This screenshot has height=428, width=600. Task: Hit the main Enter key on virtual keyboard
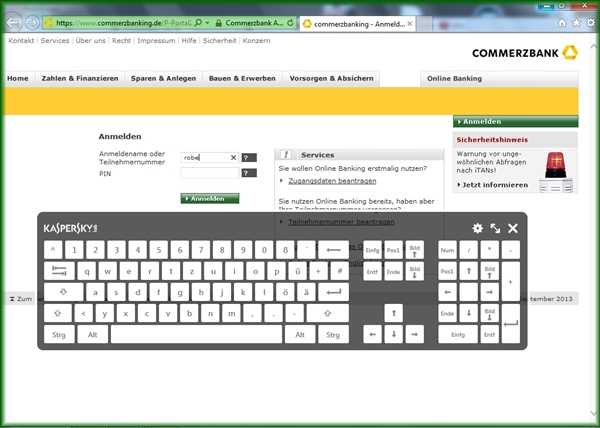pyautogui.click(x=334, y=292)
